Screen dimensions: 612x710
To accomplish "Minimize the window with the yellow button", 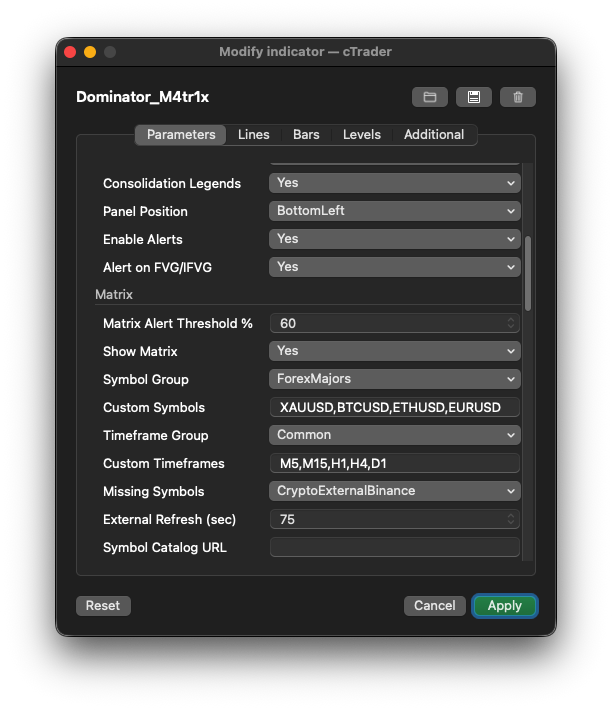I will point(90,52).
